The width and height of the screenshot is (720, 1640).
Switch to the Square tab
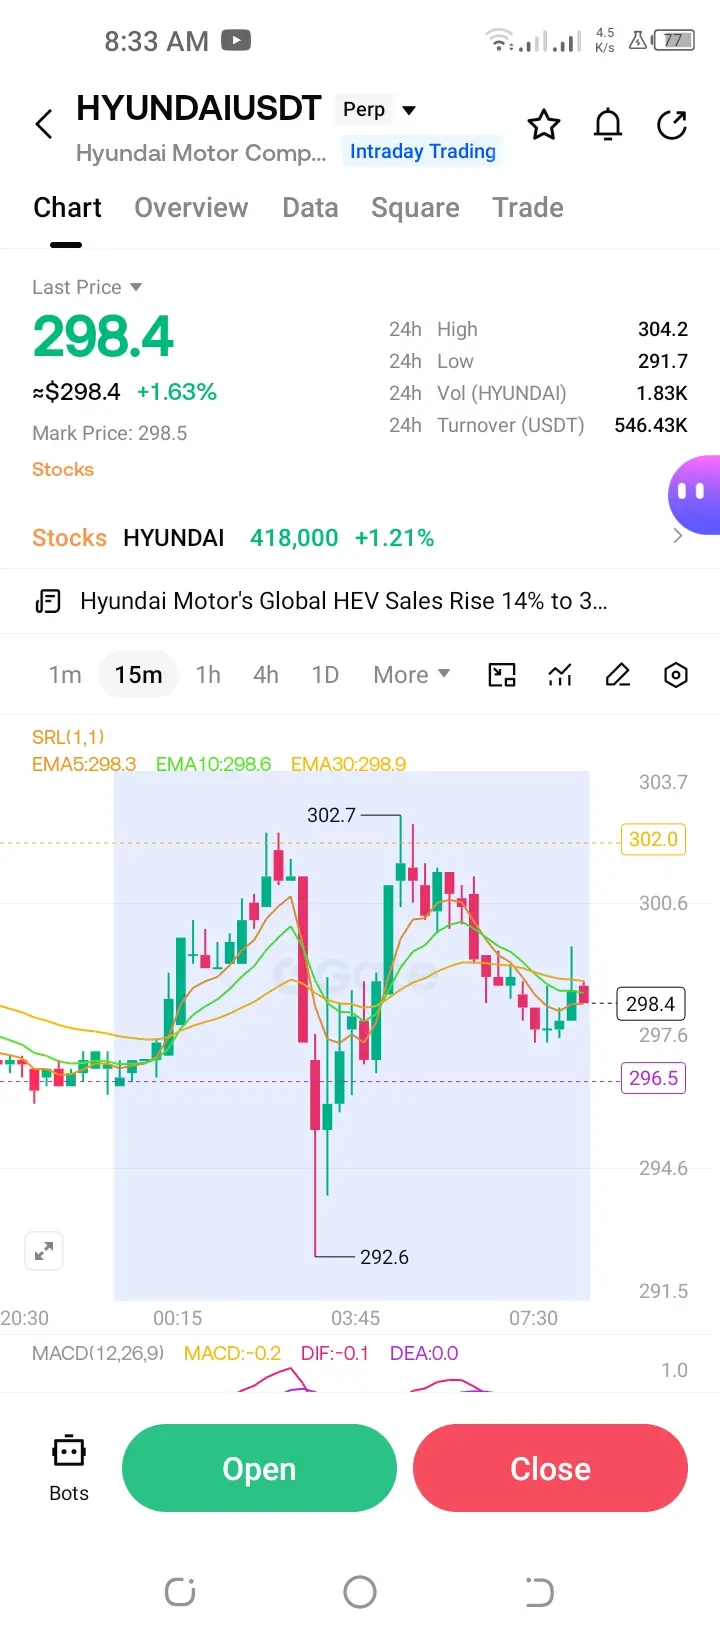click(x=415, y=208)
